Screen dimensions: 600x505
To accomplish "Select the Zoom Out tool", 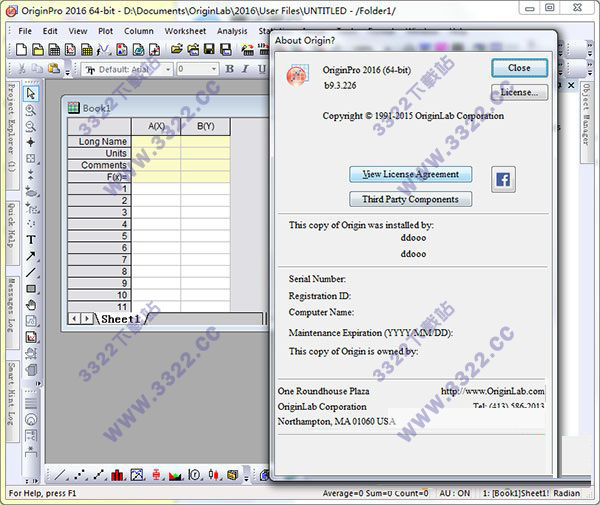I will 31,126.
